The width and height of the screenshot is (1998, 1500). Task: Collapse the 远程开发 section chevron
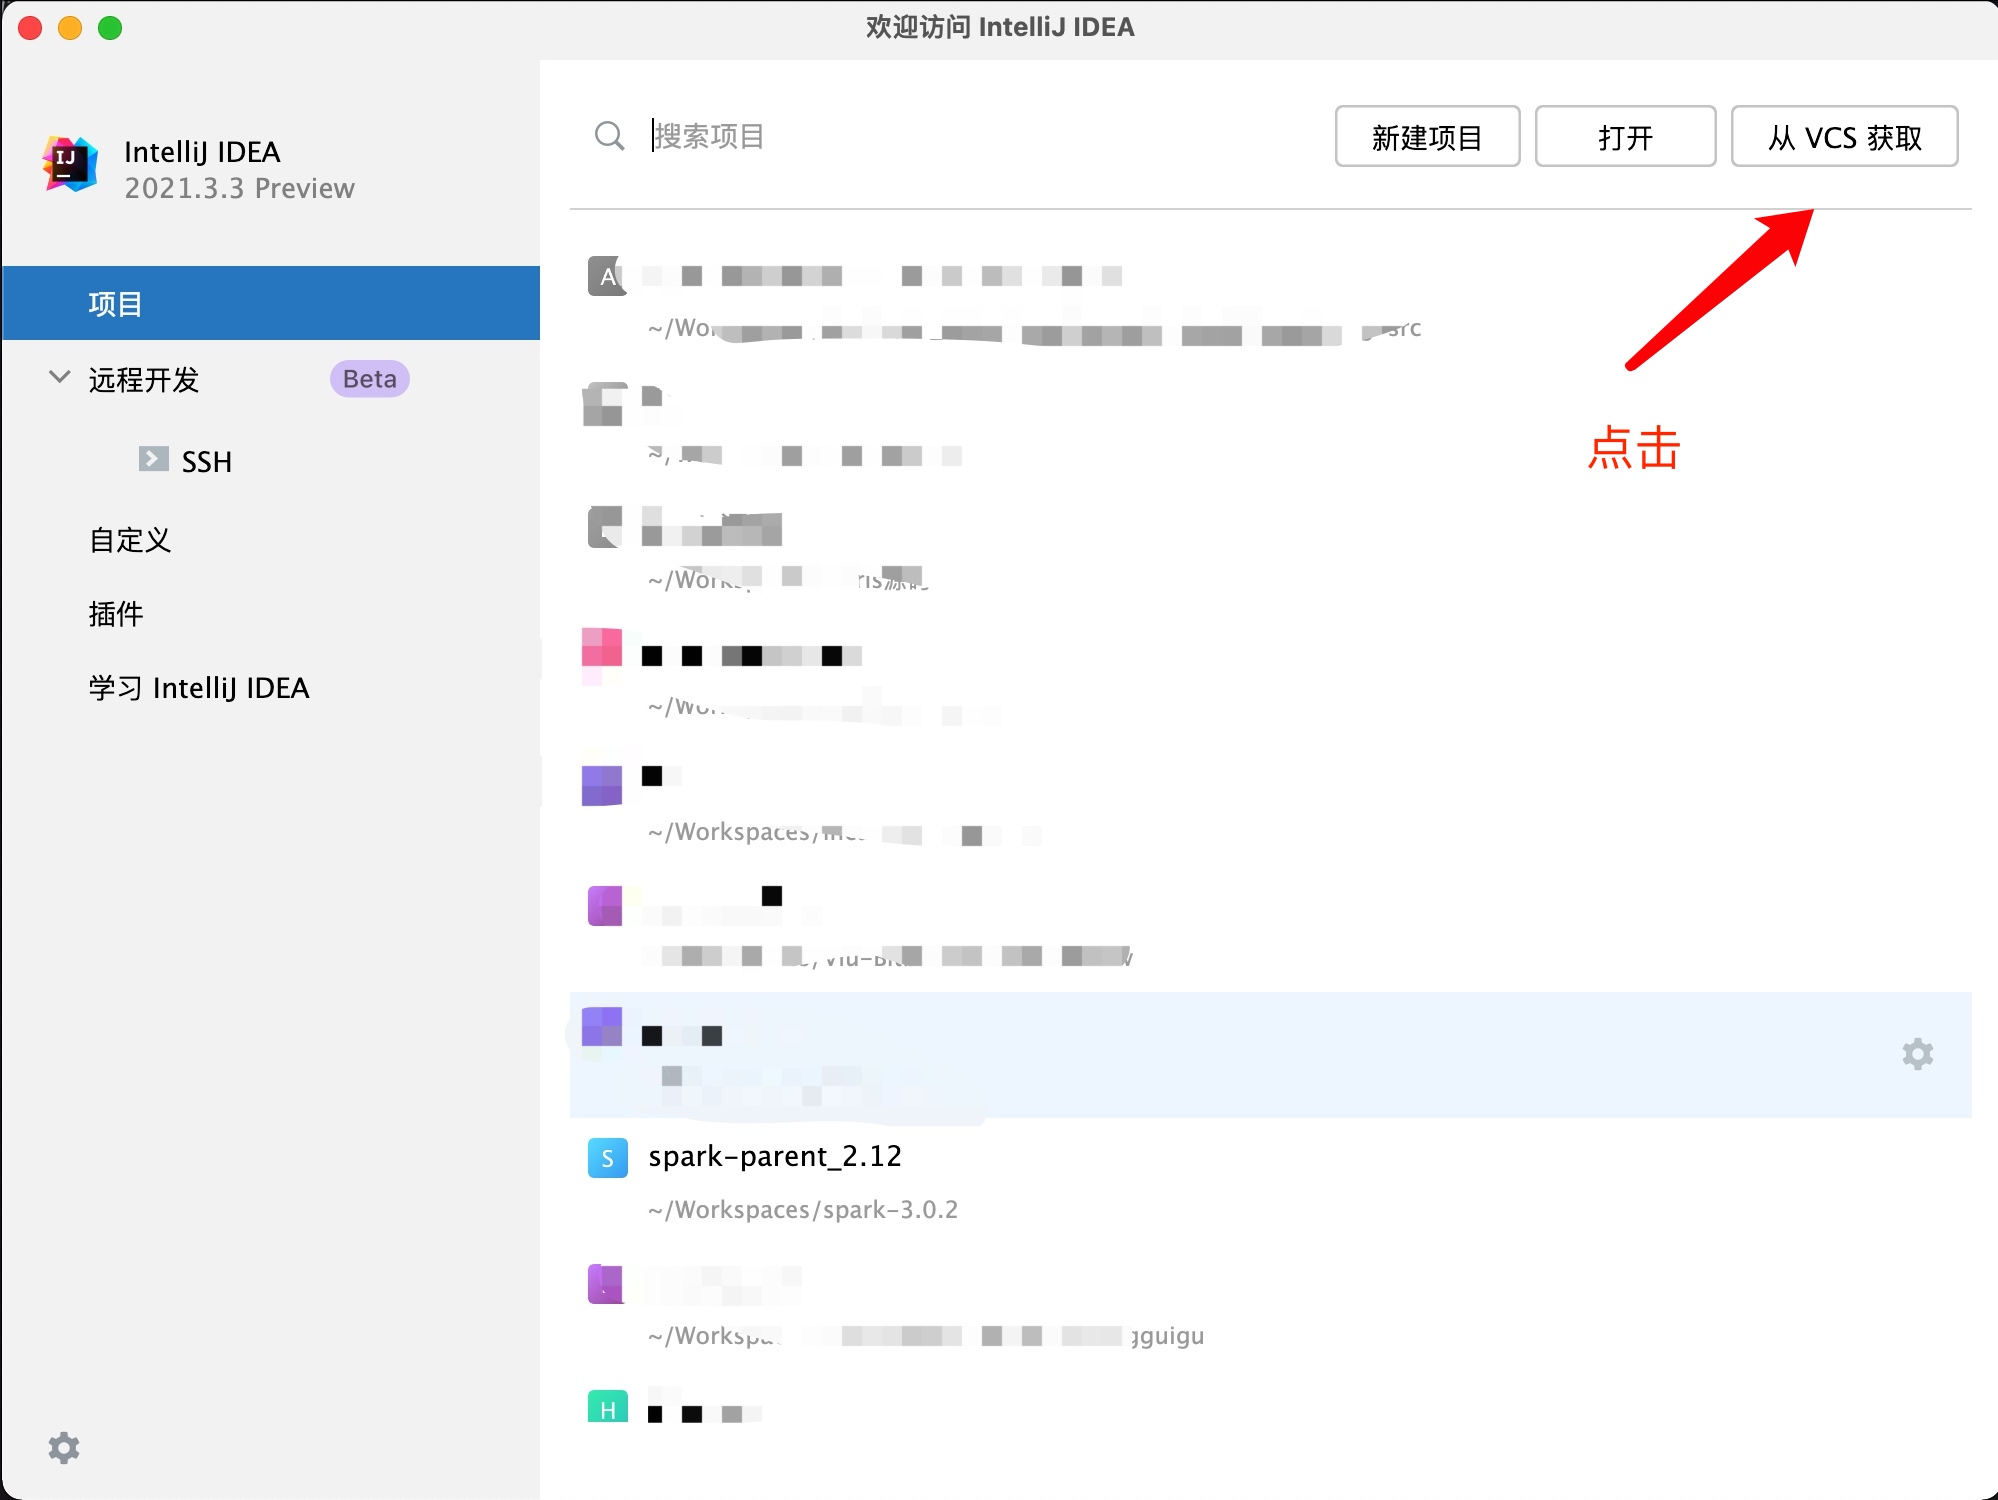(60, 378)
